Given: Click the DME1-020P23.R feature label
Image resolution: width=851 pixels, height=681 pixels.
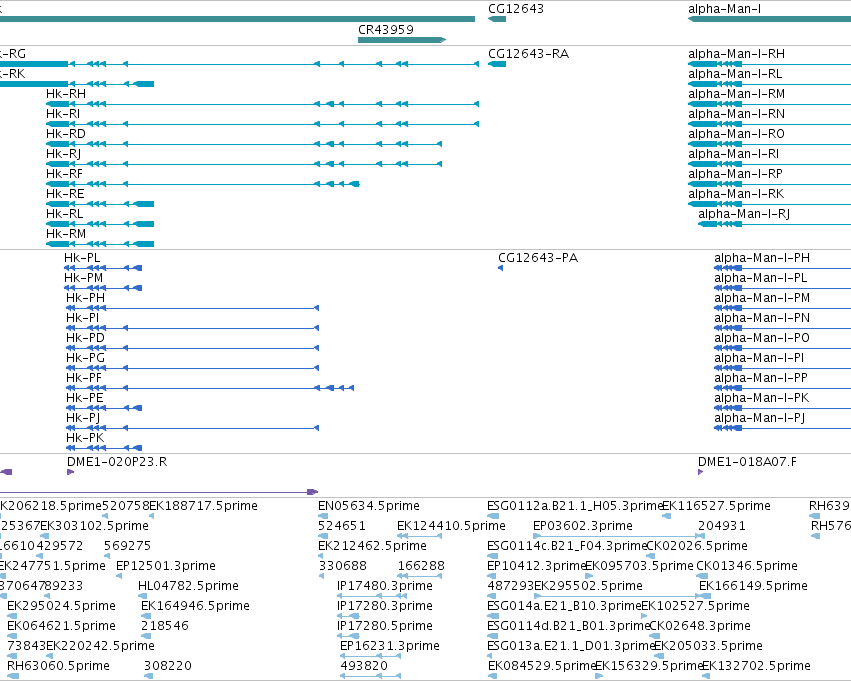Looking at the screenshot, I should pos(117,462).
